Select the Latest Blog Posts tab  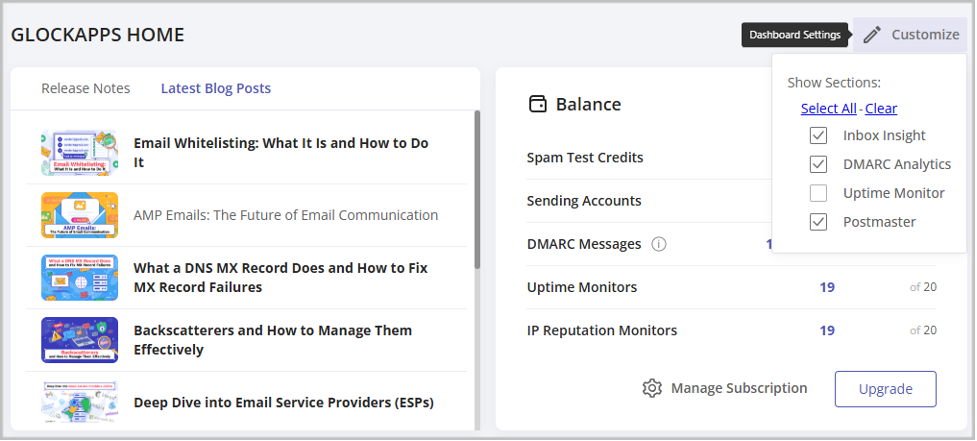tap(216, 88)
